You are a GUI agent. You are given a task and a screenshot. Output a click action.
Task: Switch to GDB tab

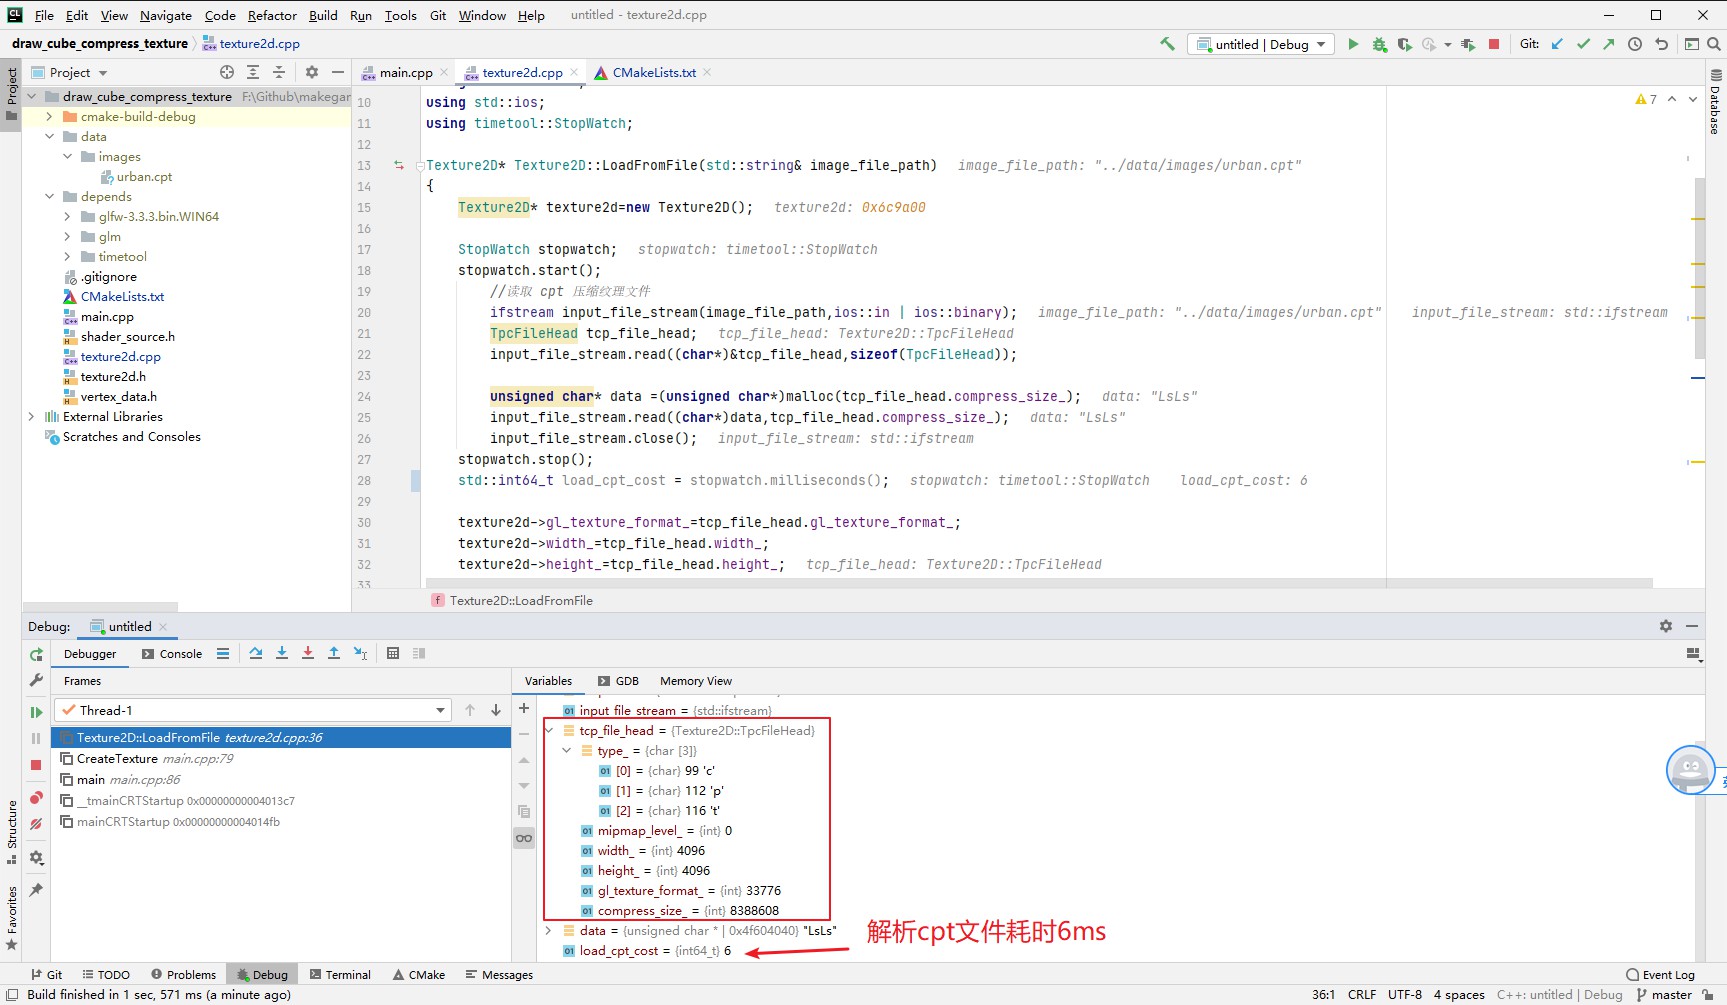(618, 681)
